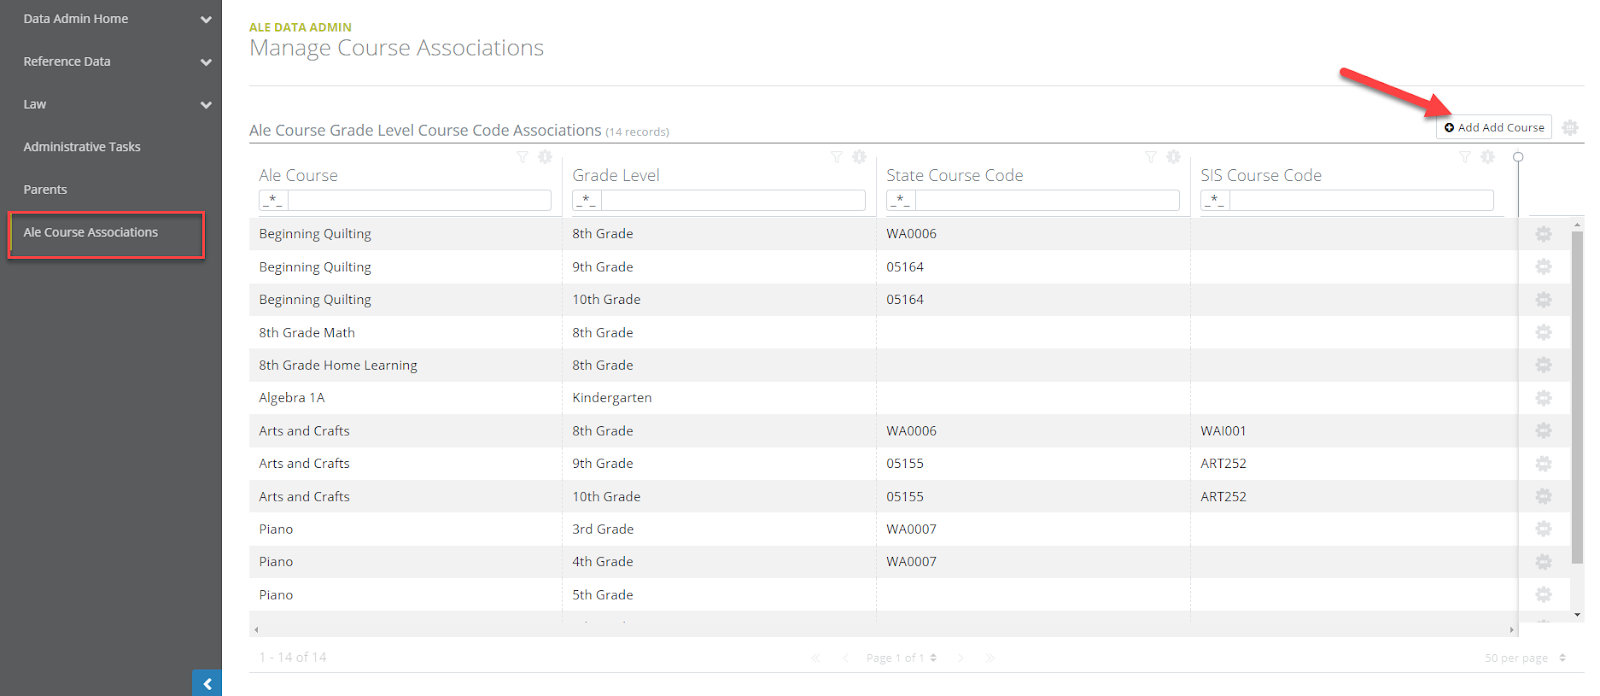
Task: Click the filter funnel on SIS Course Code column
Action: tap(1465, 157)
